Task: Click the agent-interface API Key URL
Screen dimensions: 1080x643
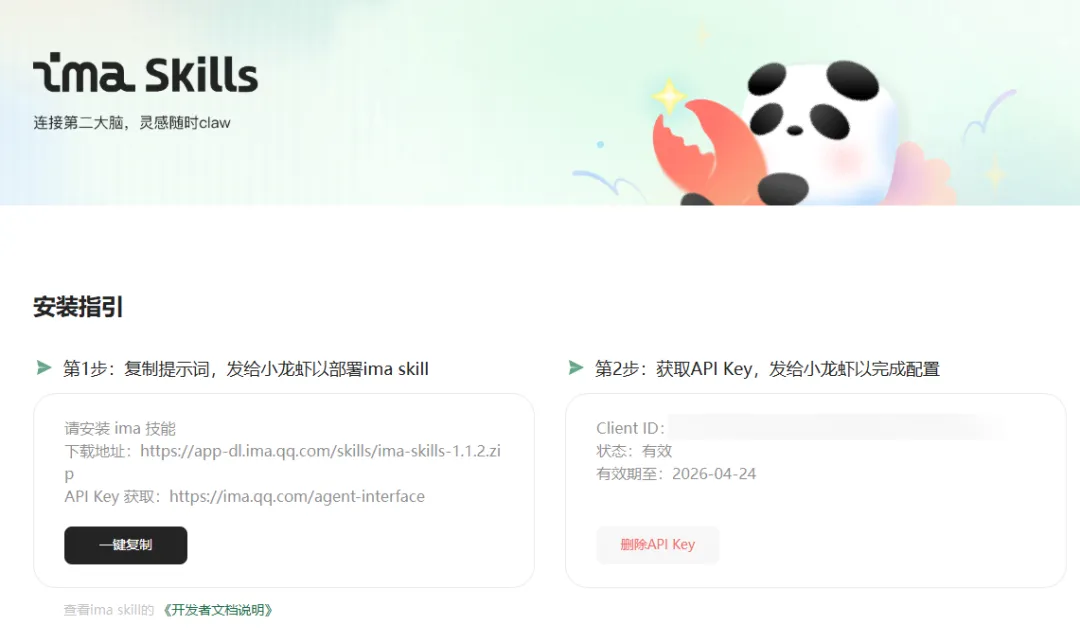Action: (297, 496)
